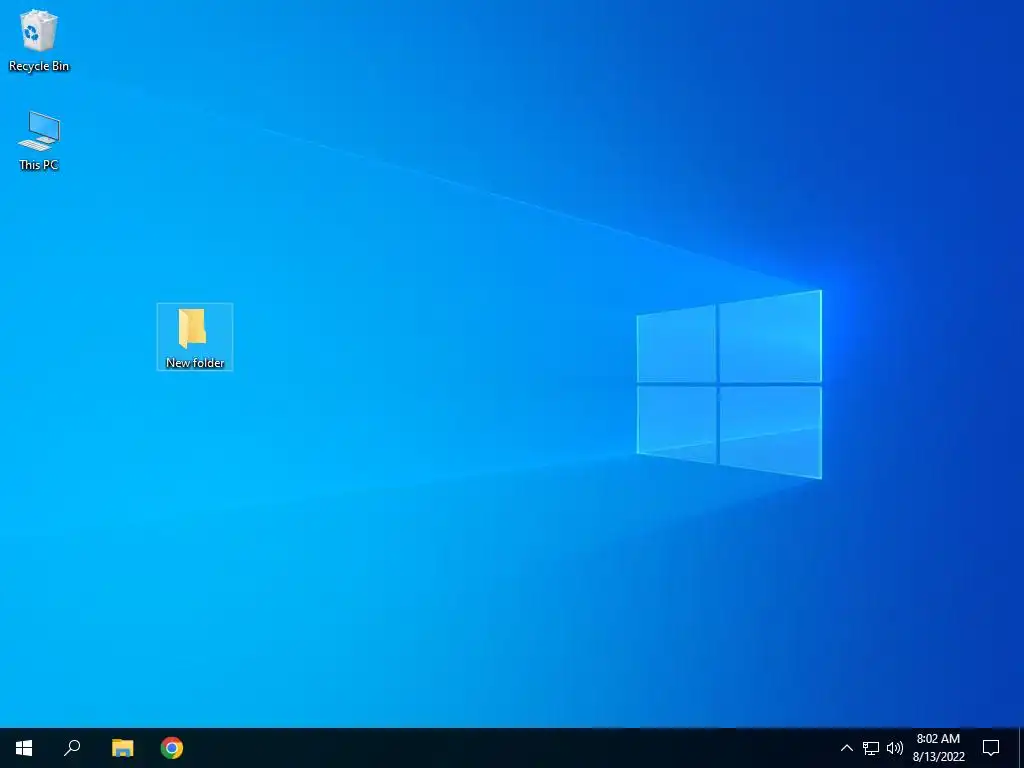This screenshot has height=768, width=1024.
Task: Select the New folder icon on desktop
Action: pyautogui.click(x=195, y=337)
